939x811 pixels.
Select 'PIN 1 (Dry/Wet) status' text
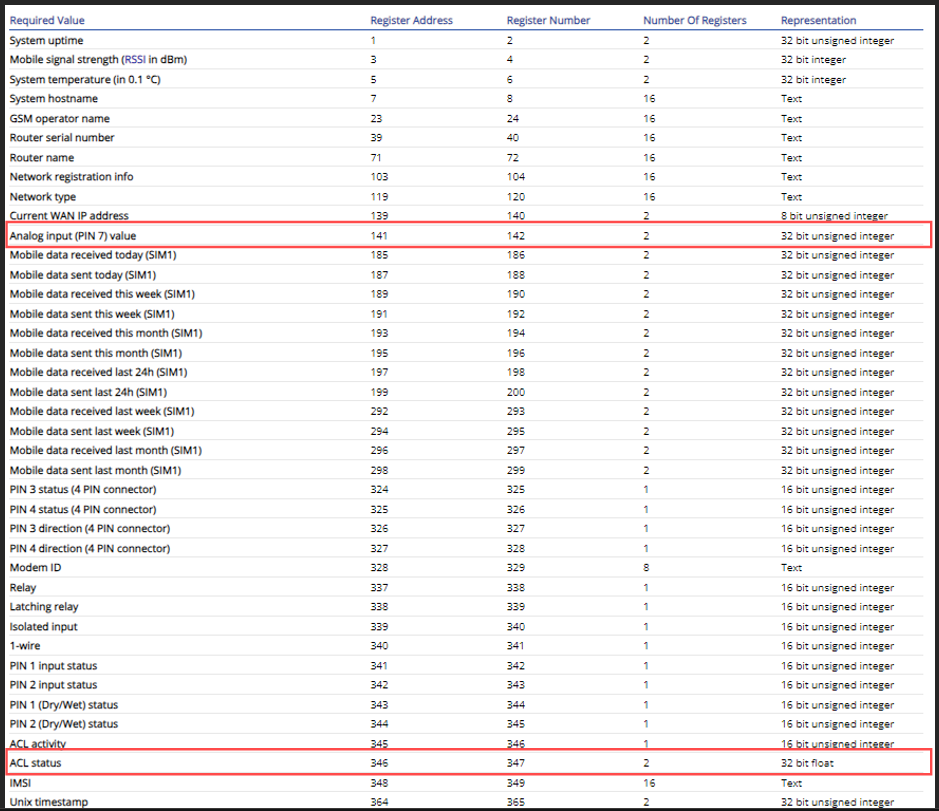pos(63,705)
